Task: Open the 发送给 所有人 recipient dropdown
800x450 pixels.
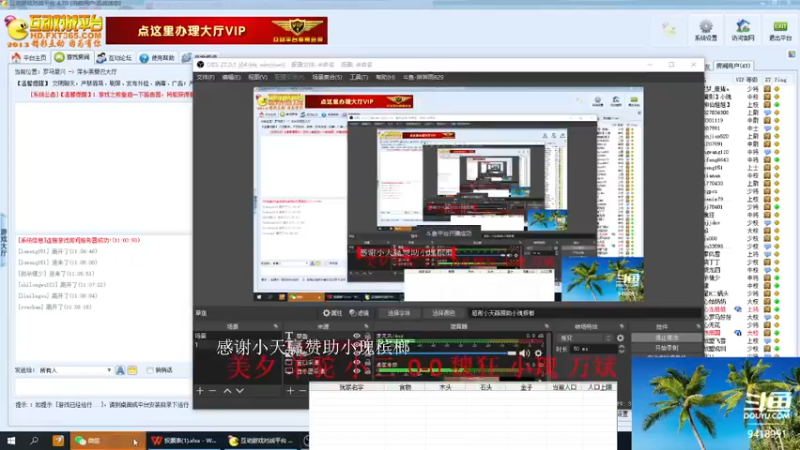Action: pos(76,370)
